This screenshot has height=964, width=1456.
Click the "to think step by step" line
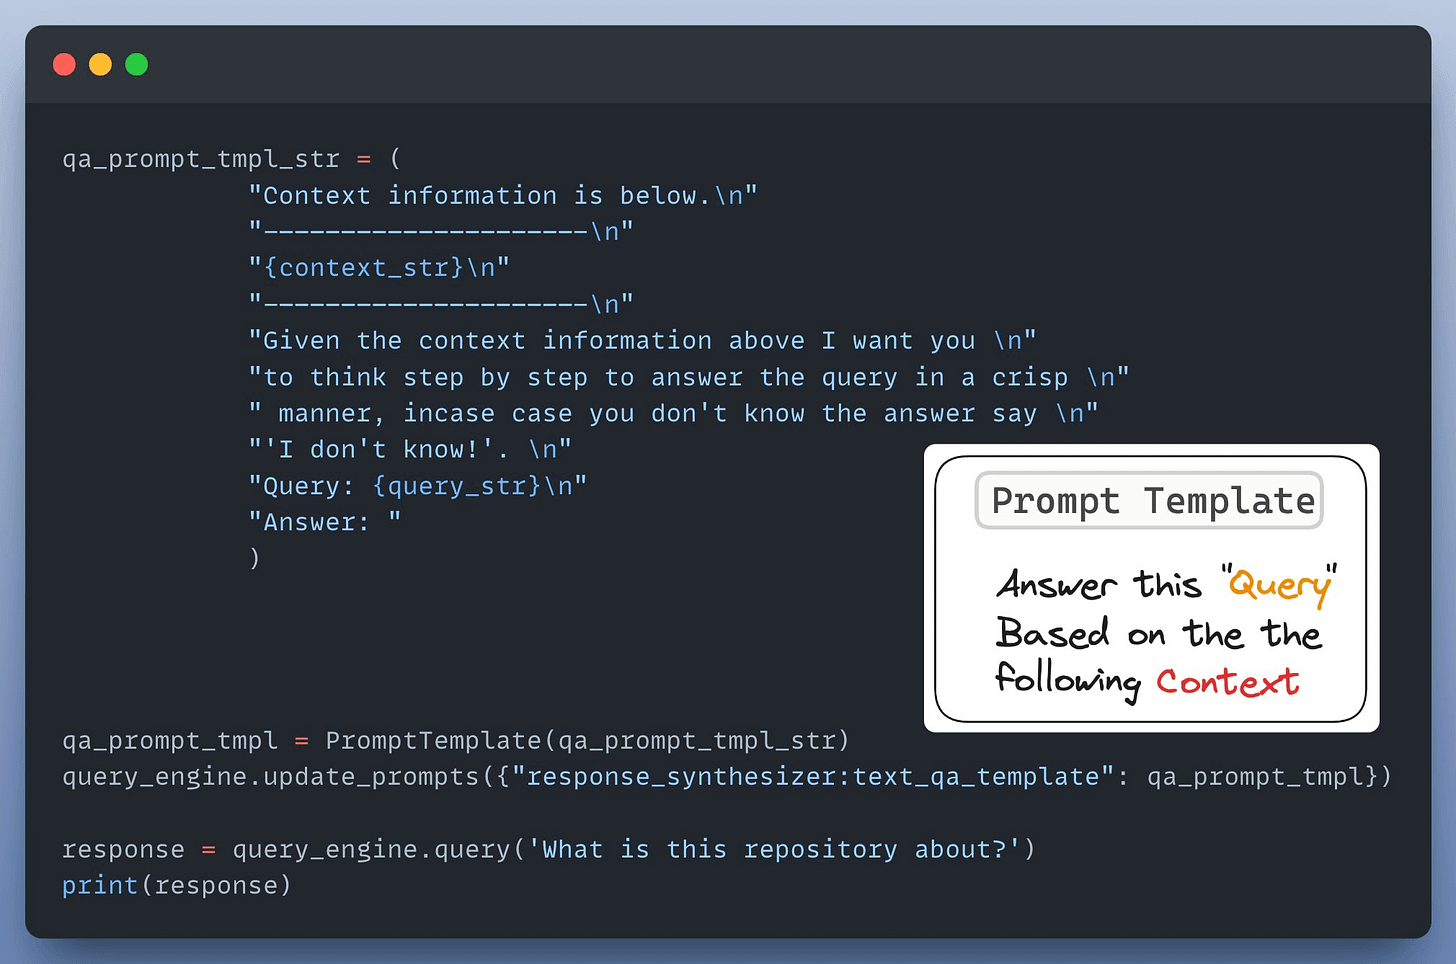pyautogui.click(x=688, y=378)
